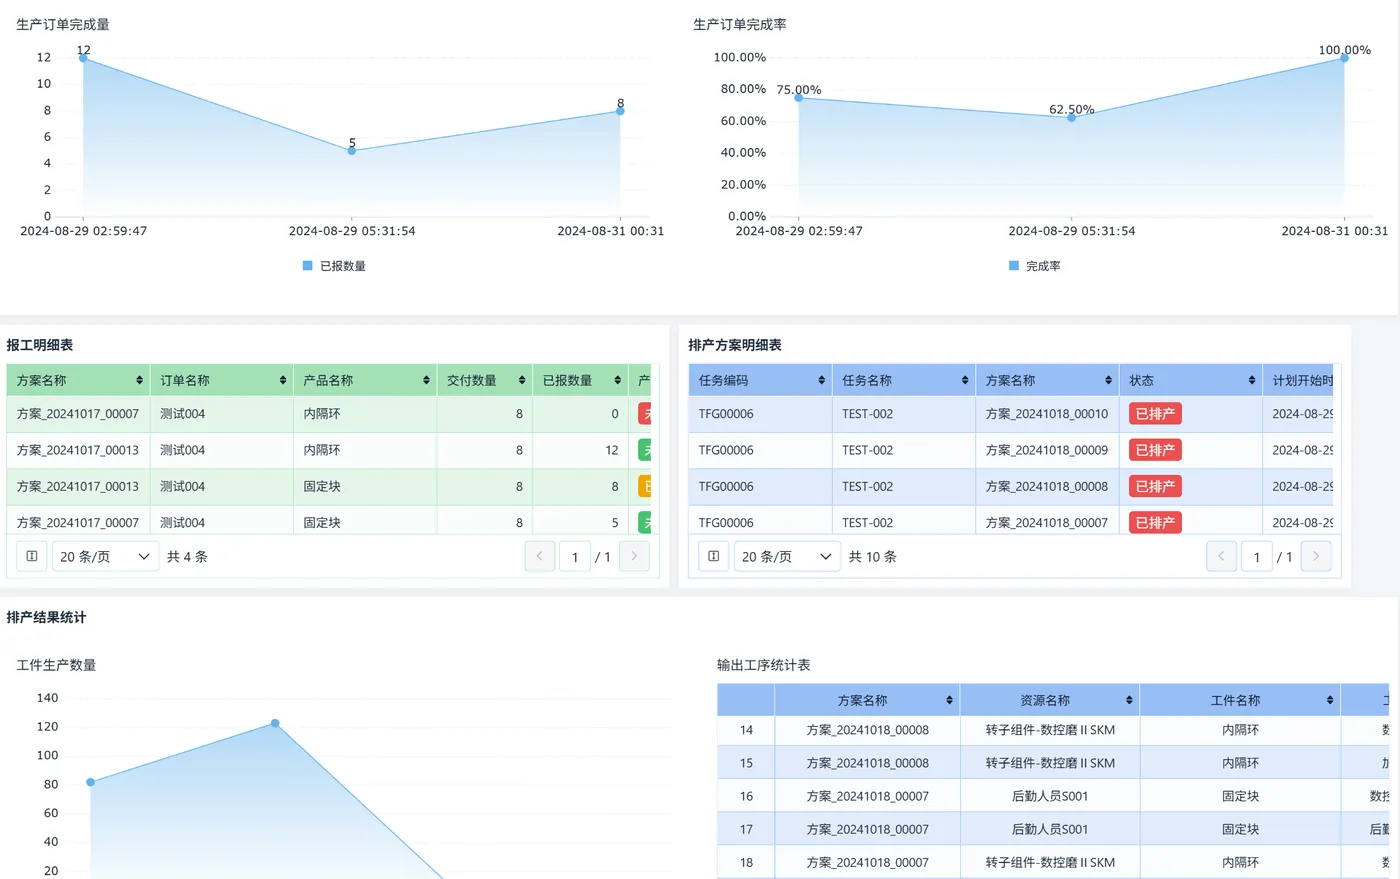Sort the 报工明细表 by 方案名称 column
This screenshot has height=879, width=1400.
point(139,380)
